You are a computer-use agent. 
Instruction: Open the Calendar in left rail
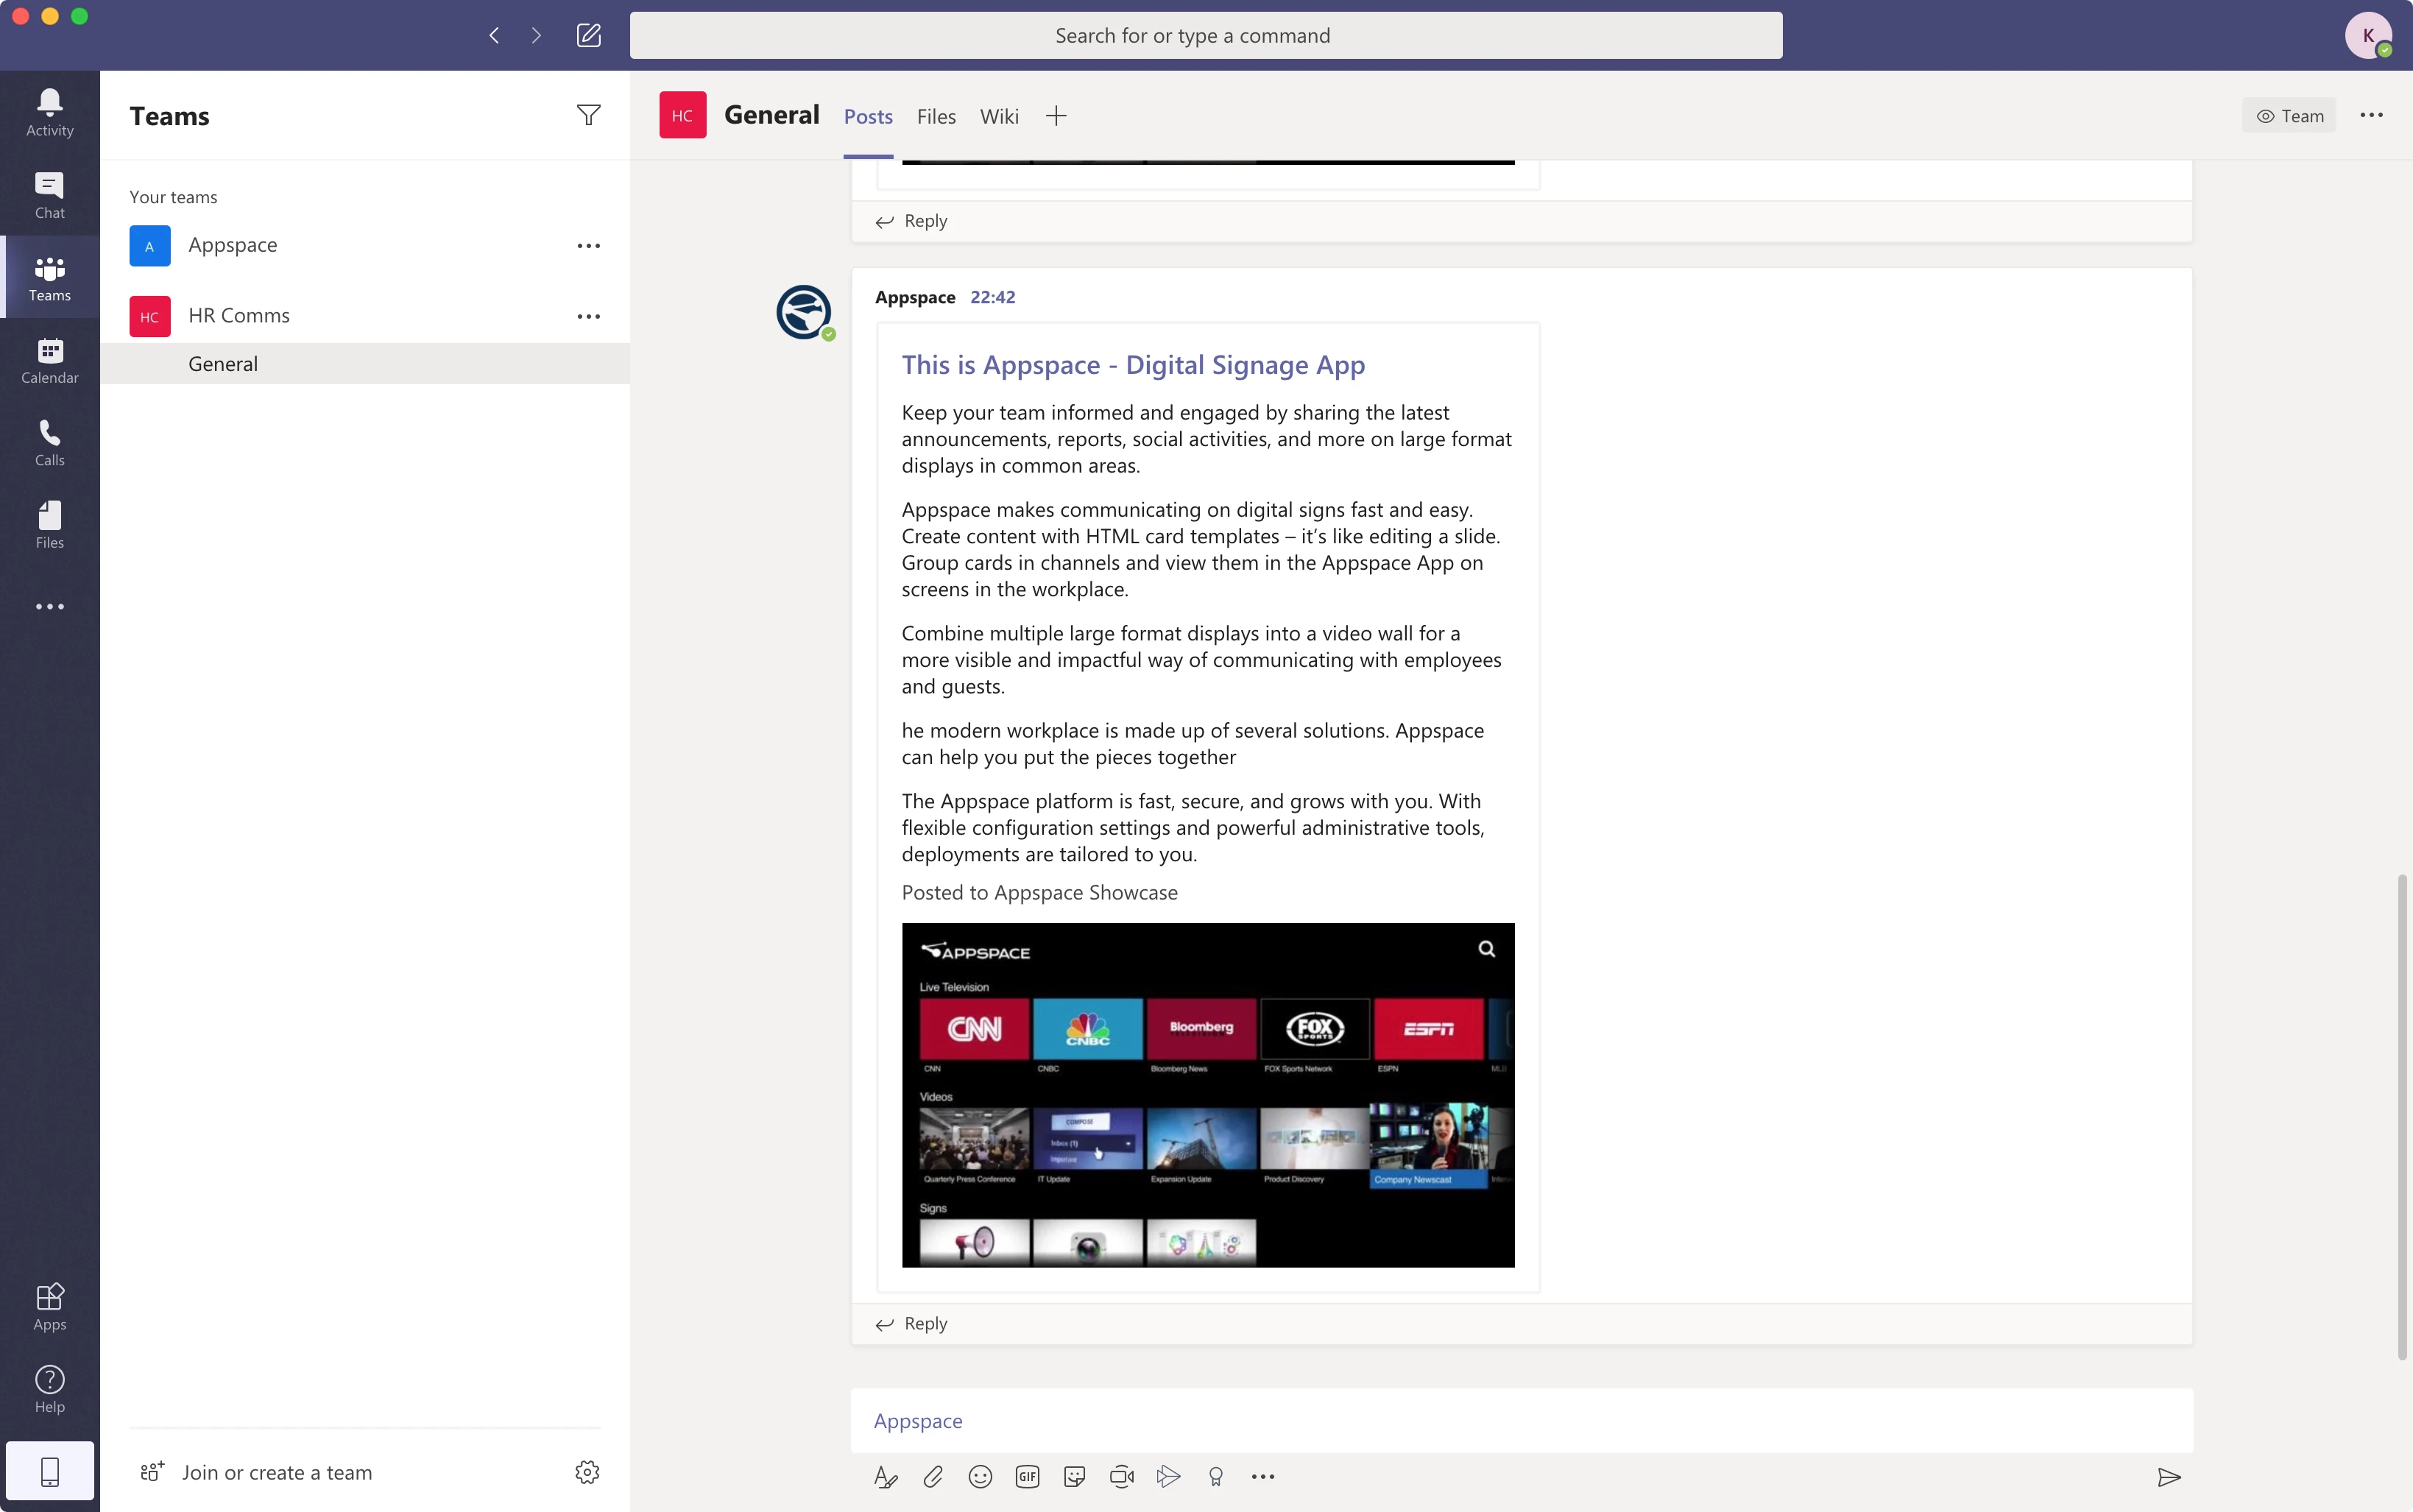point(49,360)
